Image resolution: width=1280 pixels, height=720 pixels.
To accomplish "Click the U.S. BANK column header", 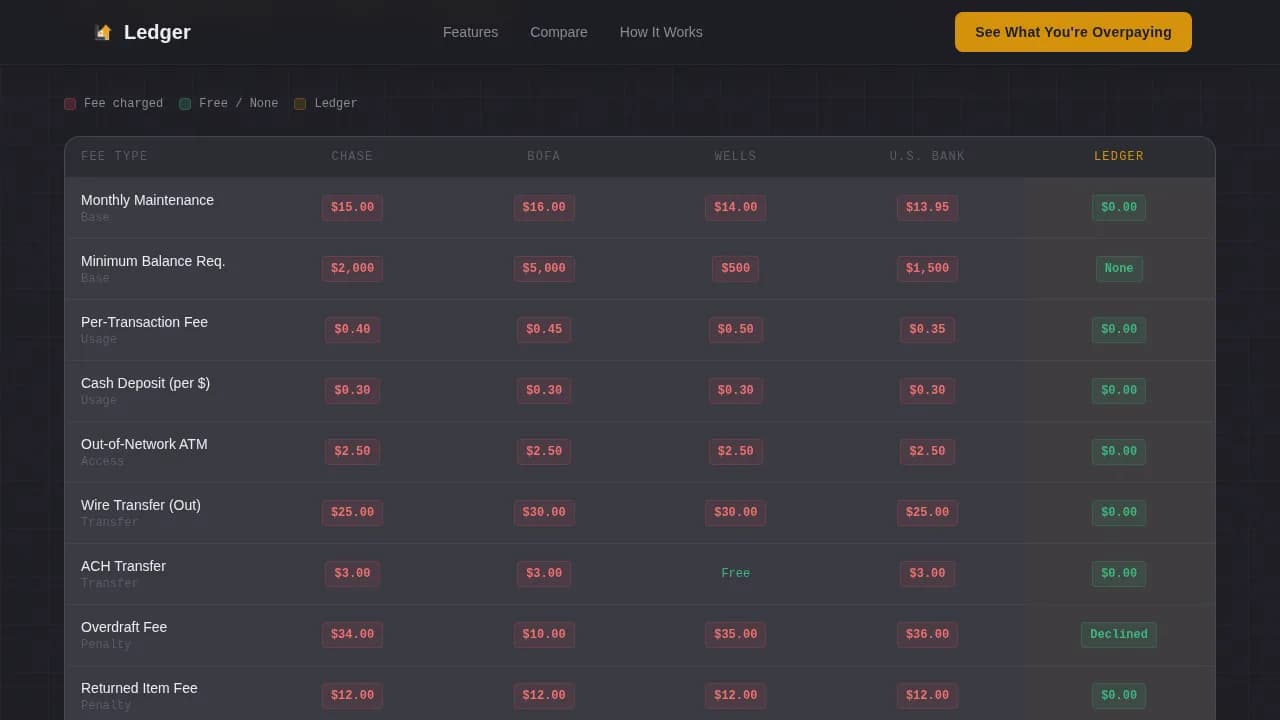I will click(x=927, y=157).
